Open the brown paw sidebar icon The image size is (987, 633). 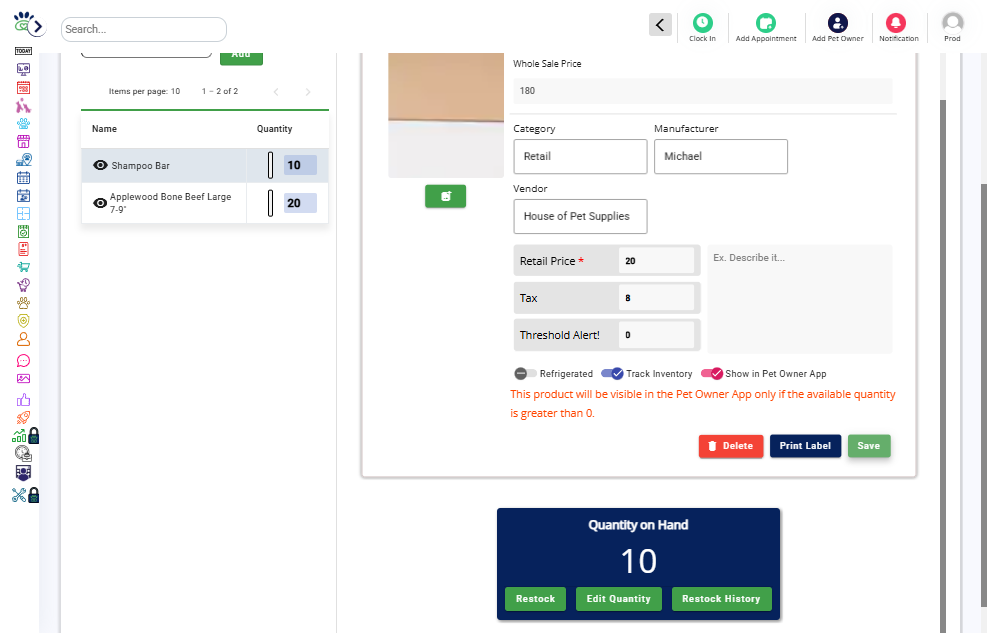(23, 303)
